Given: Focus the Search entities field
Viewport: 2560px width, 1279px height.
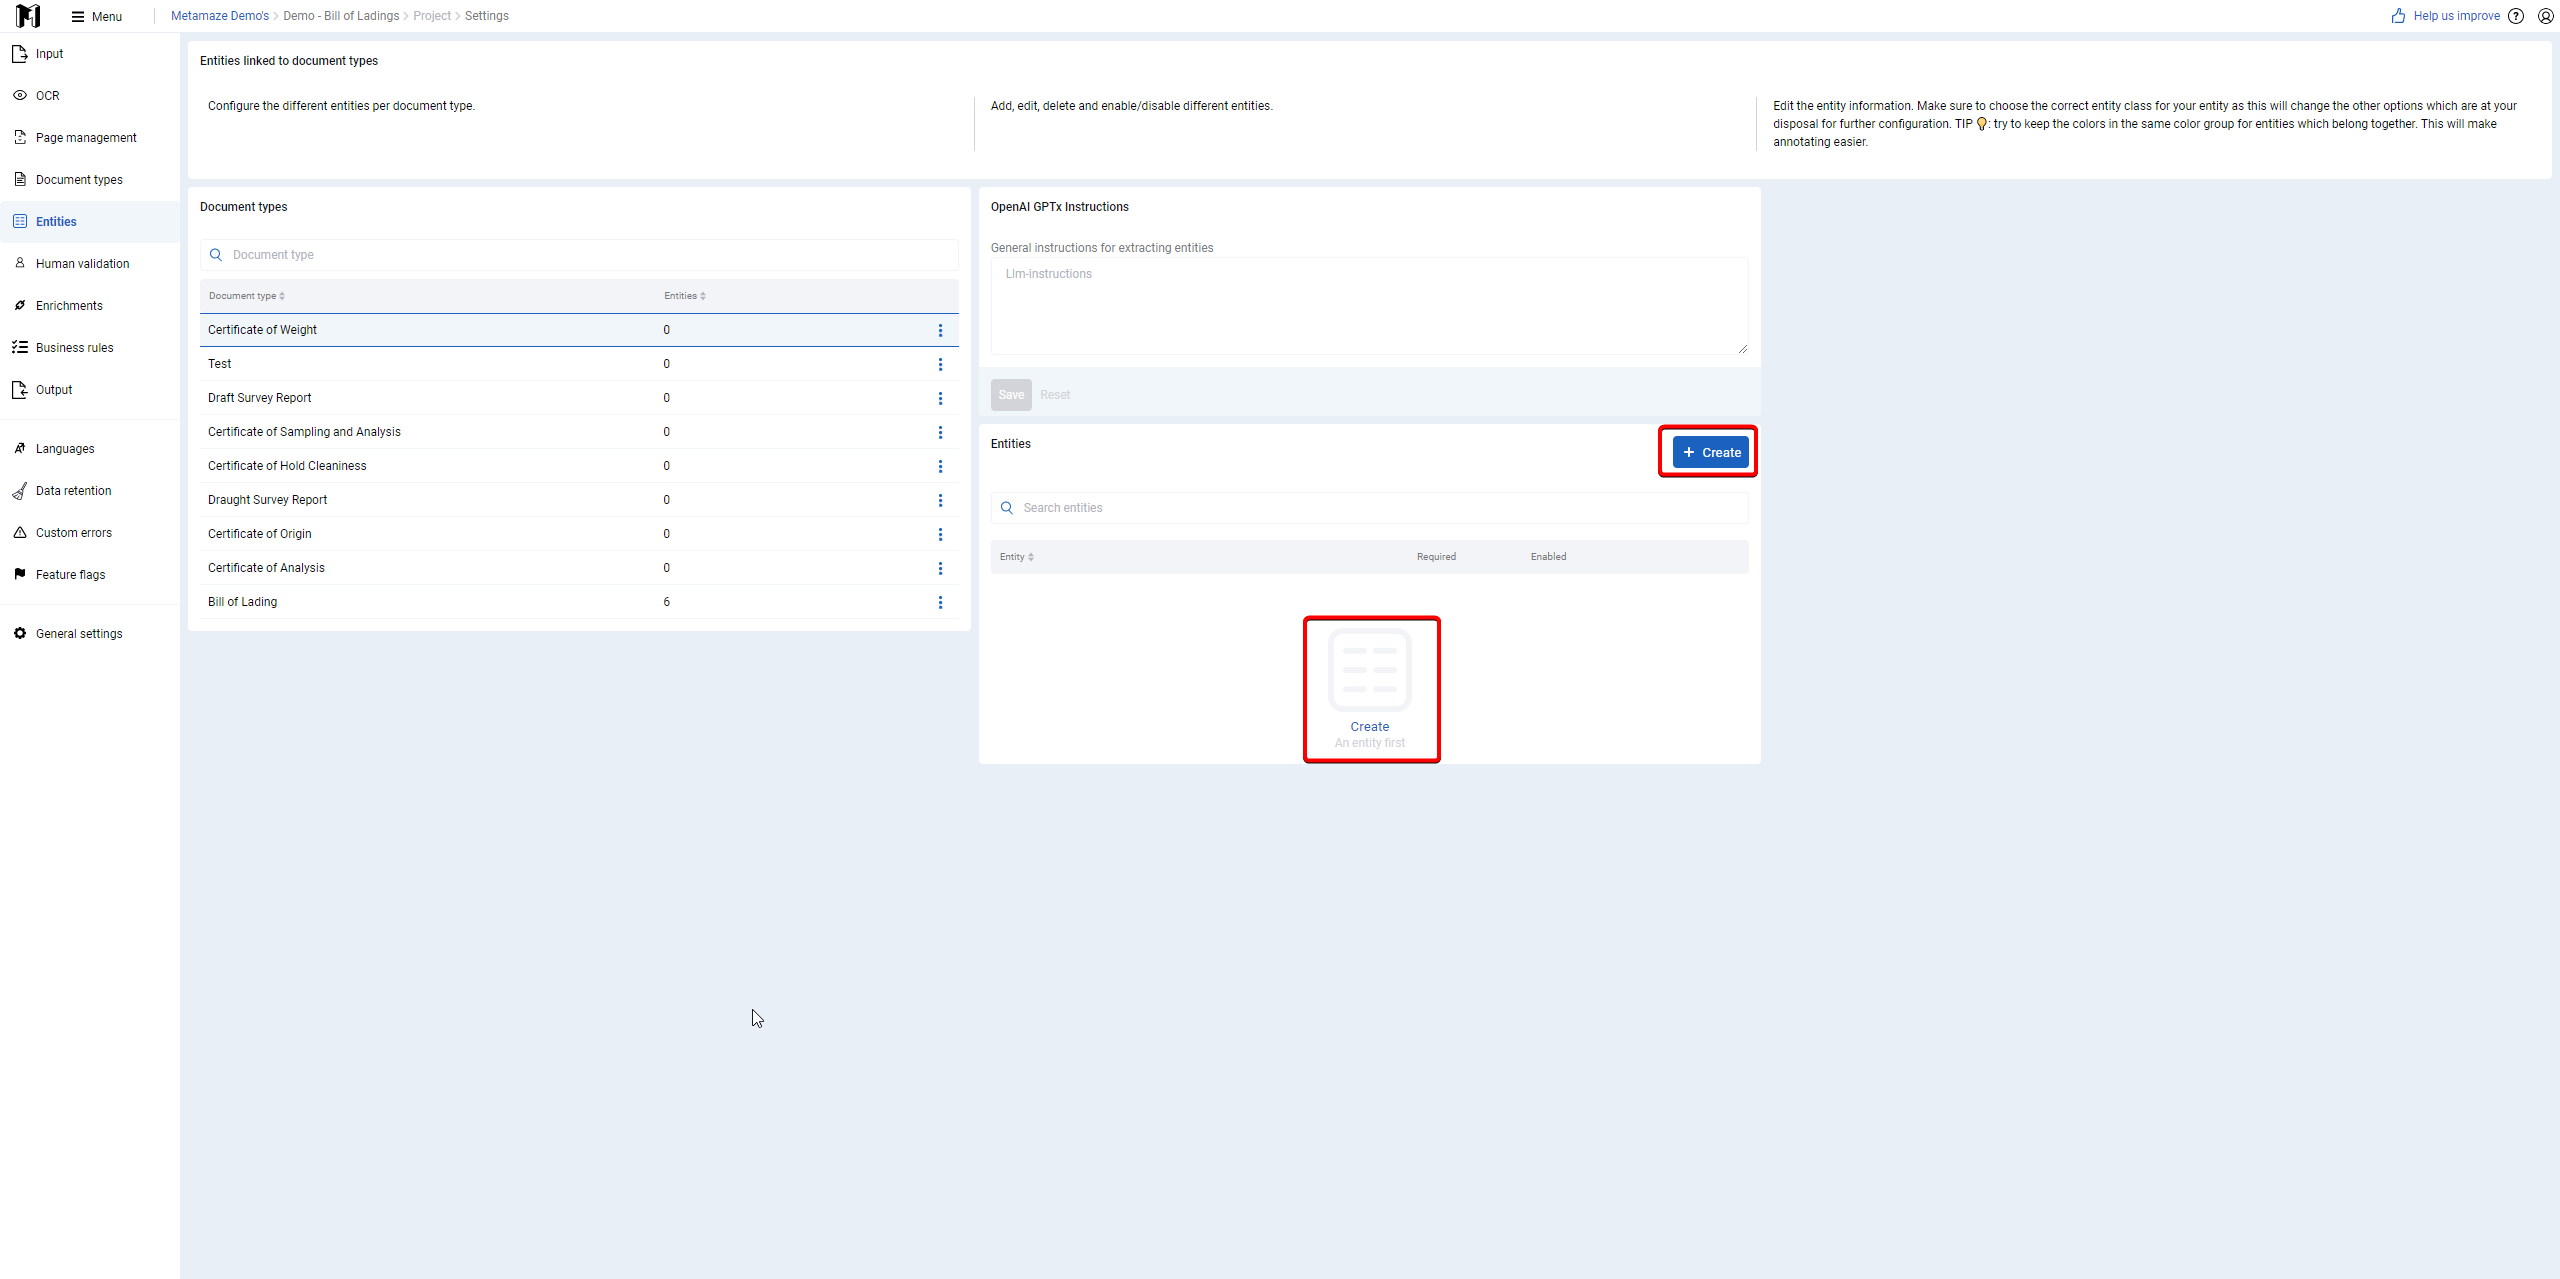Looking at the screenshot, I should point(1369,508).
